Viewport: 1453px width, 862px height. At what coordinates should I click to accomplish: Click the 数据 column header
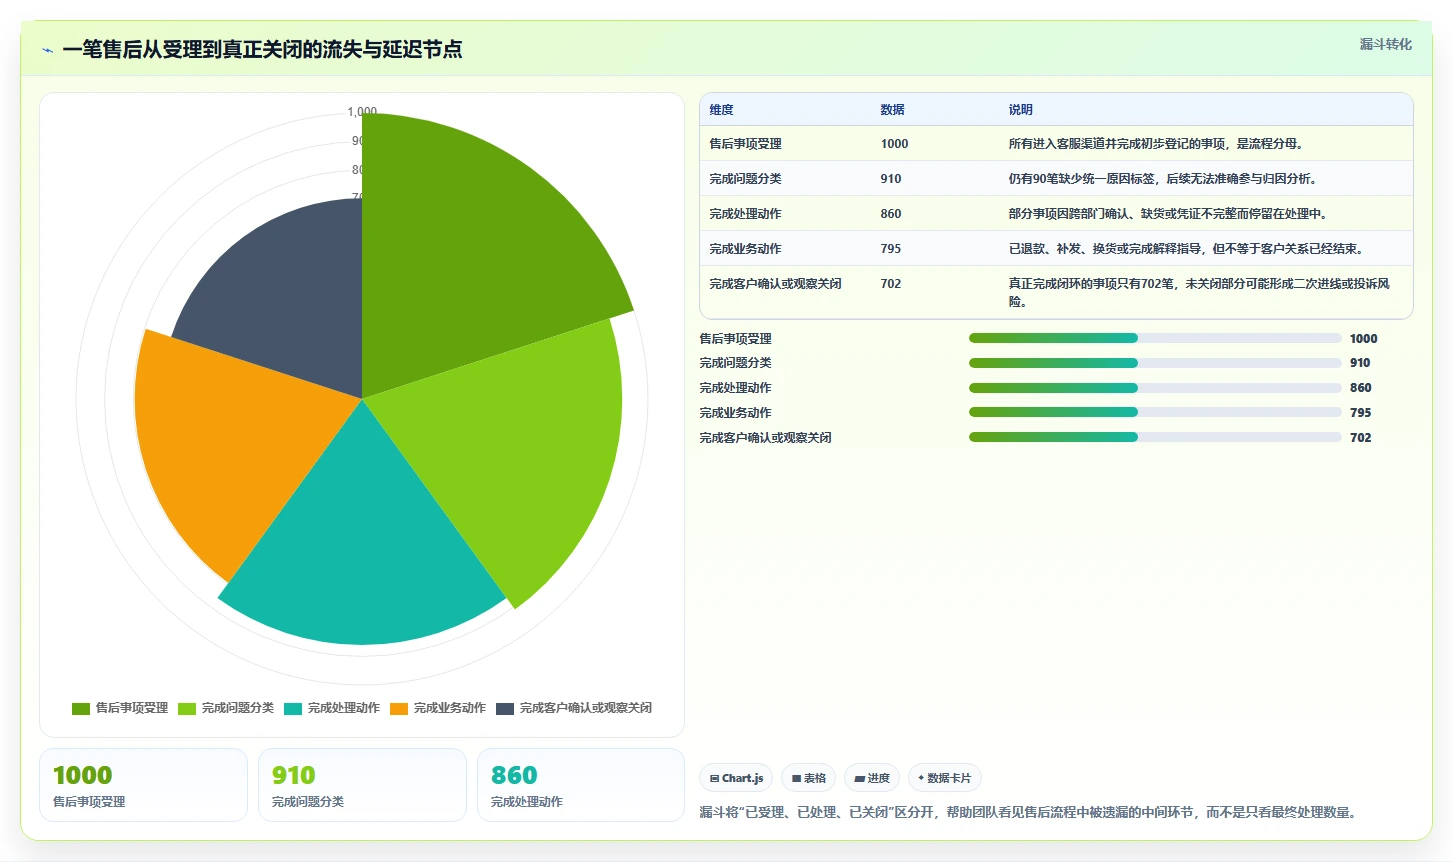pos(892,110)
